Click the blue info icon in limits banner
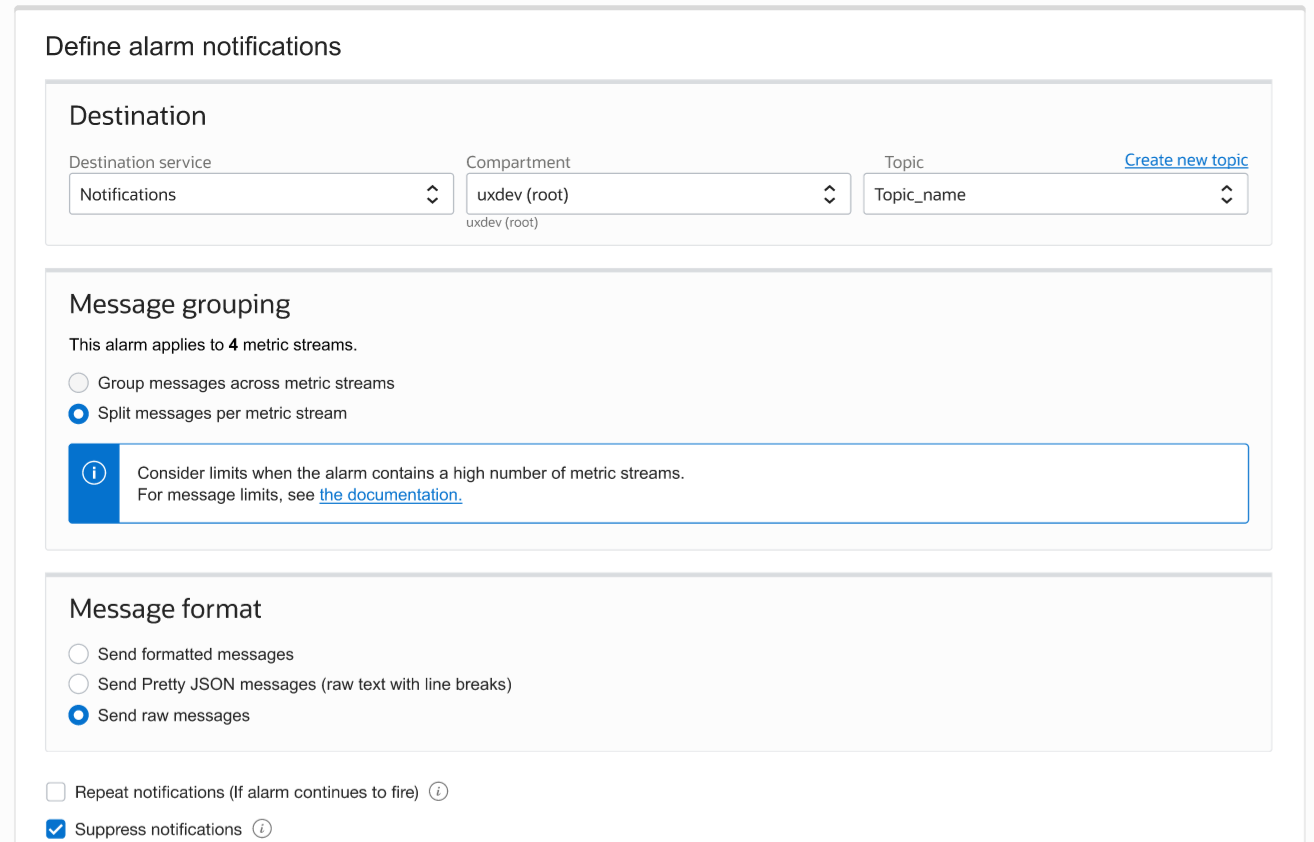The height and width of the screenshot is (842, 1314). [x=94, y=474]
